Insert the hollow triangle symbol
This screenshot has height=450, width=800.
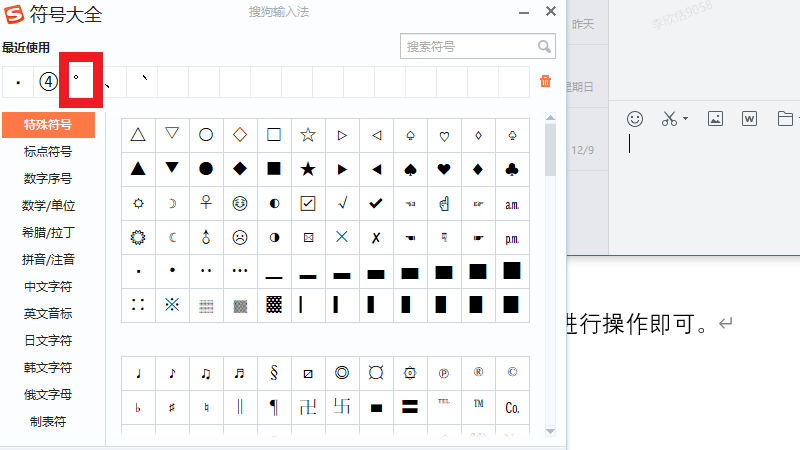pyautogui.click(x=138, y=134)
